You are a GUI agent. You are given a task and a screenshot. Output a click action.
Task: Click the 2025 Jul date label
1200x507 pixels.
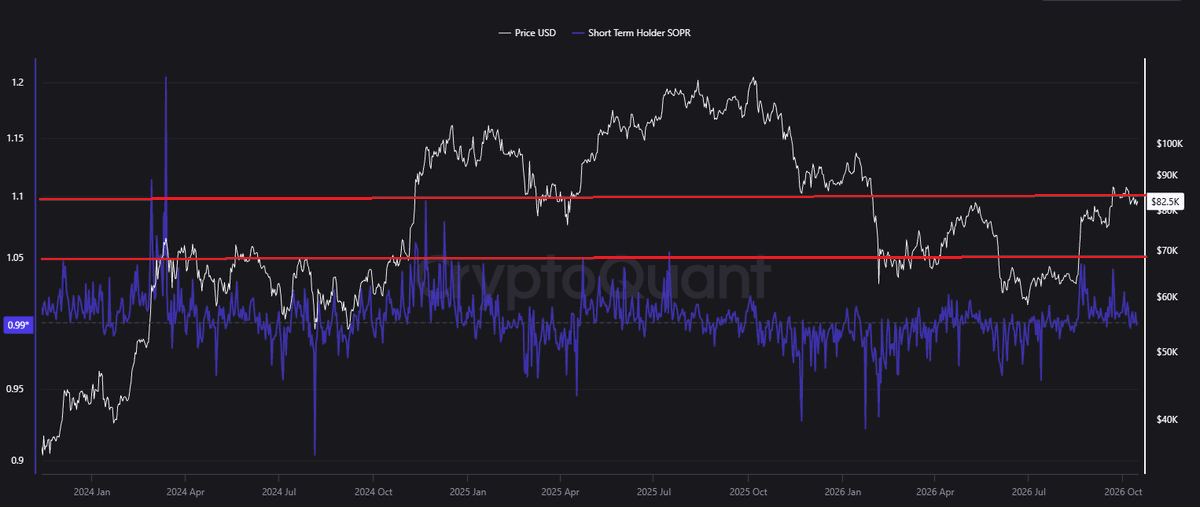(656, 493)
